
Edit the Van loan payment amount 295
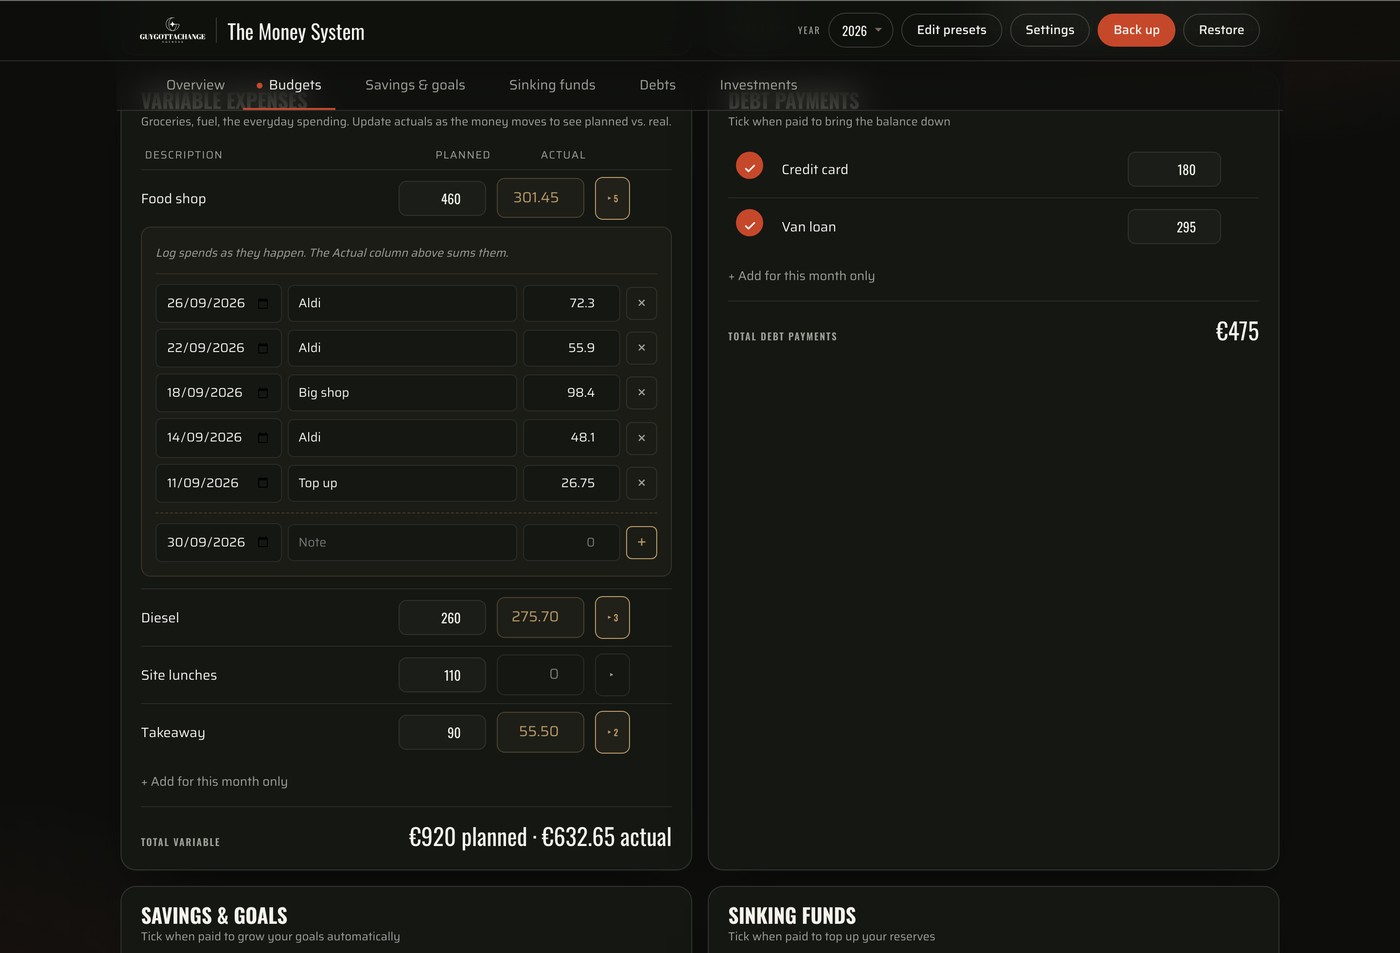[1174, 227]
